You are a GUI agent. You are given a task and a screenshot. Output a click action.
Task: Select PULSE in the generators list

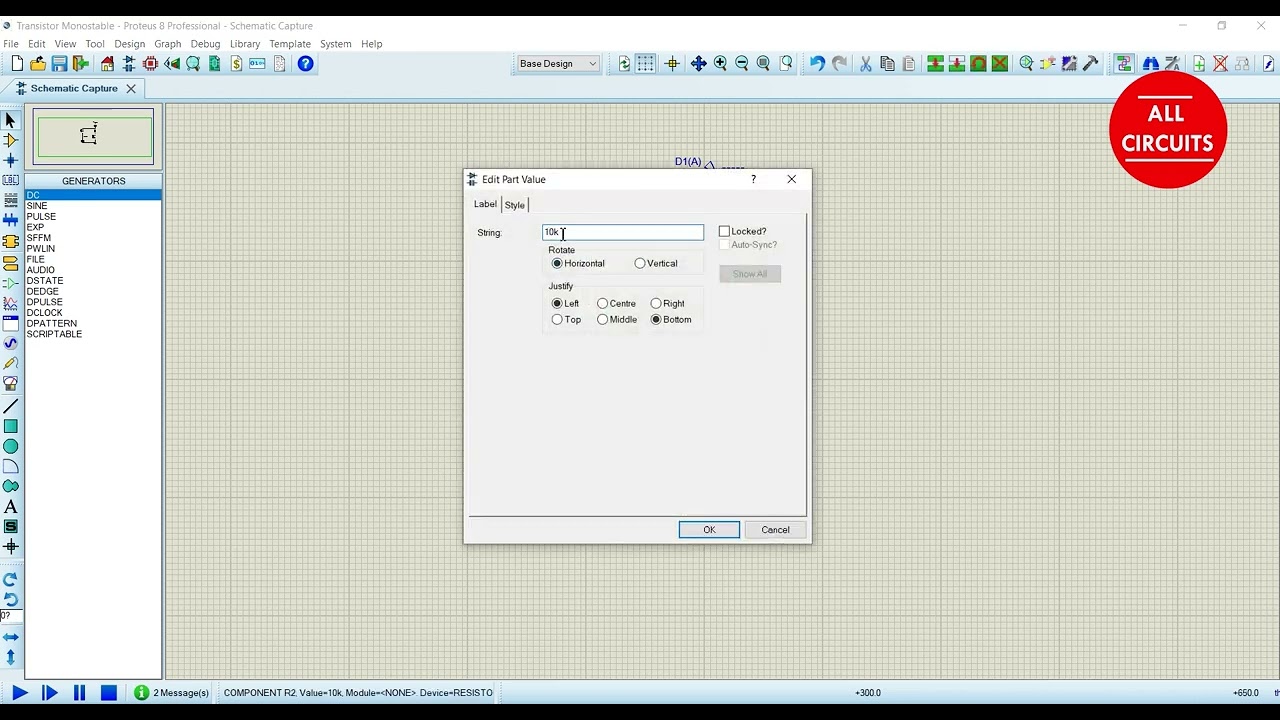41,217
